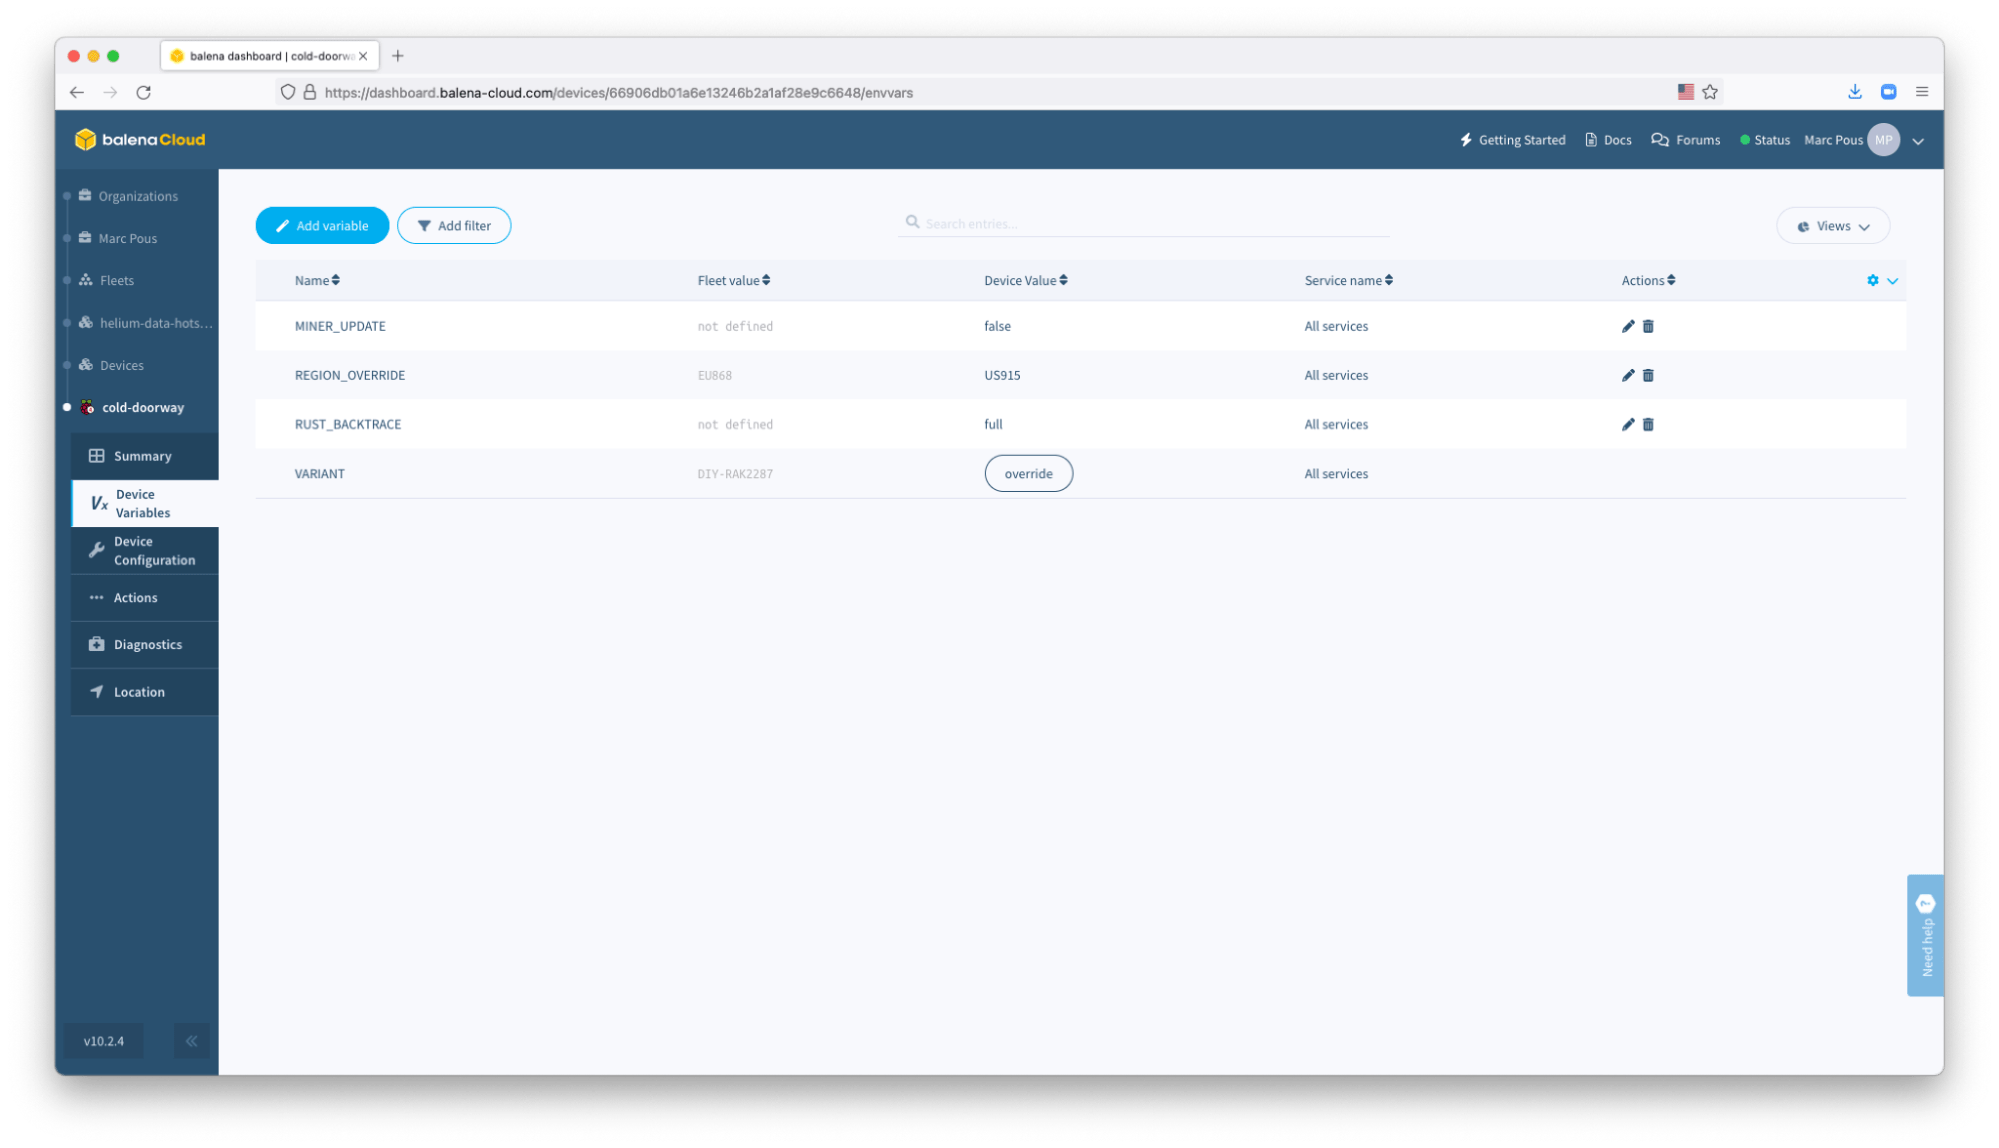The width and height of the screenshot is (1999, 1148).
Task: Click Add variable button
Action: [322, 225]
